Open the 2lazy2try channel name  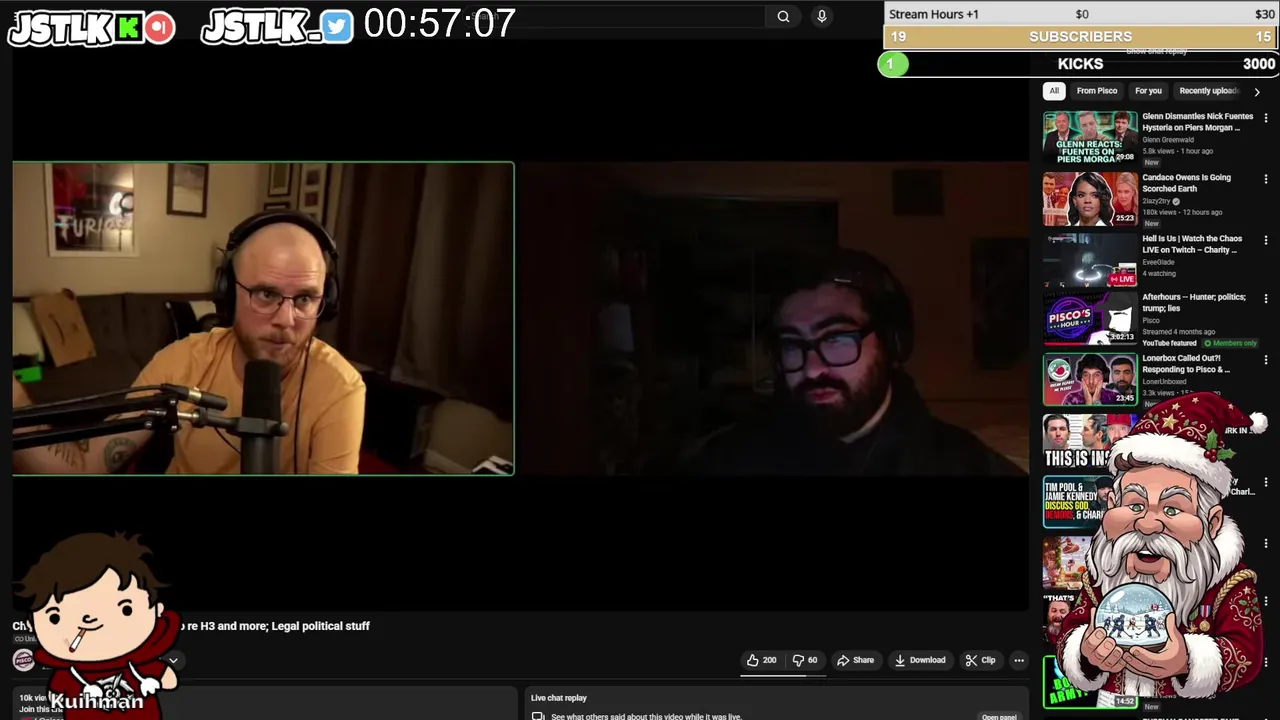tap(1156, 201)
